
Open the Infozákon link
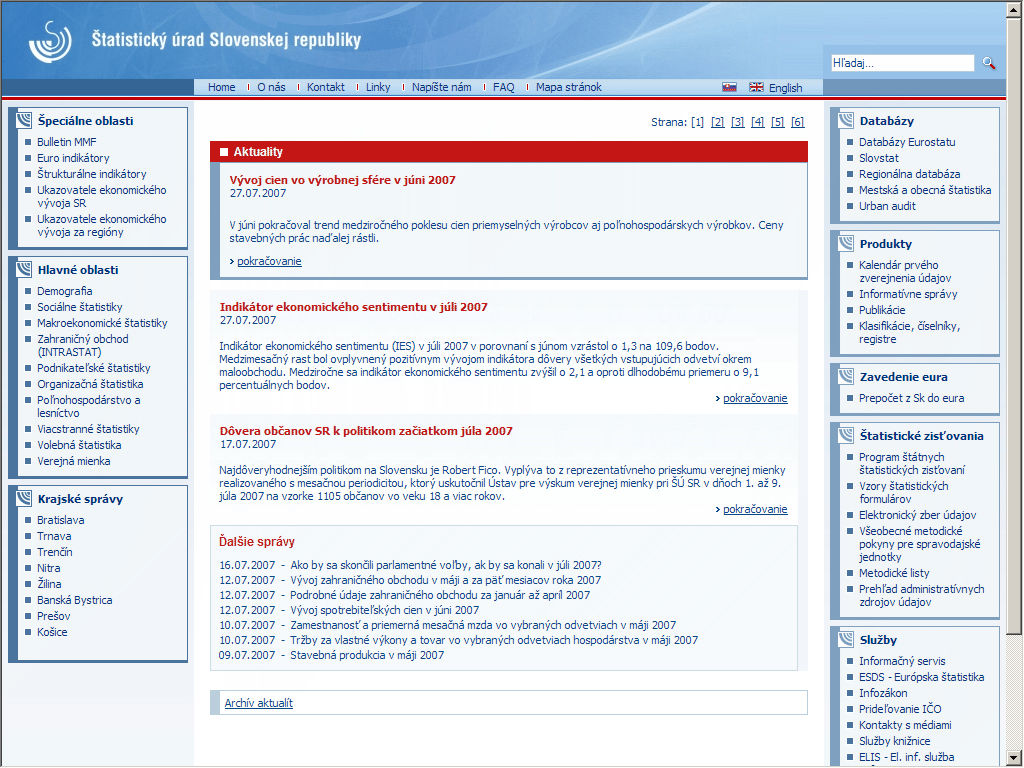(883, 693)
